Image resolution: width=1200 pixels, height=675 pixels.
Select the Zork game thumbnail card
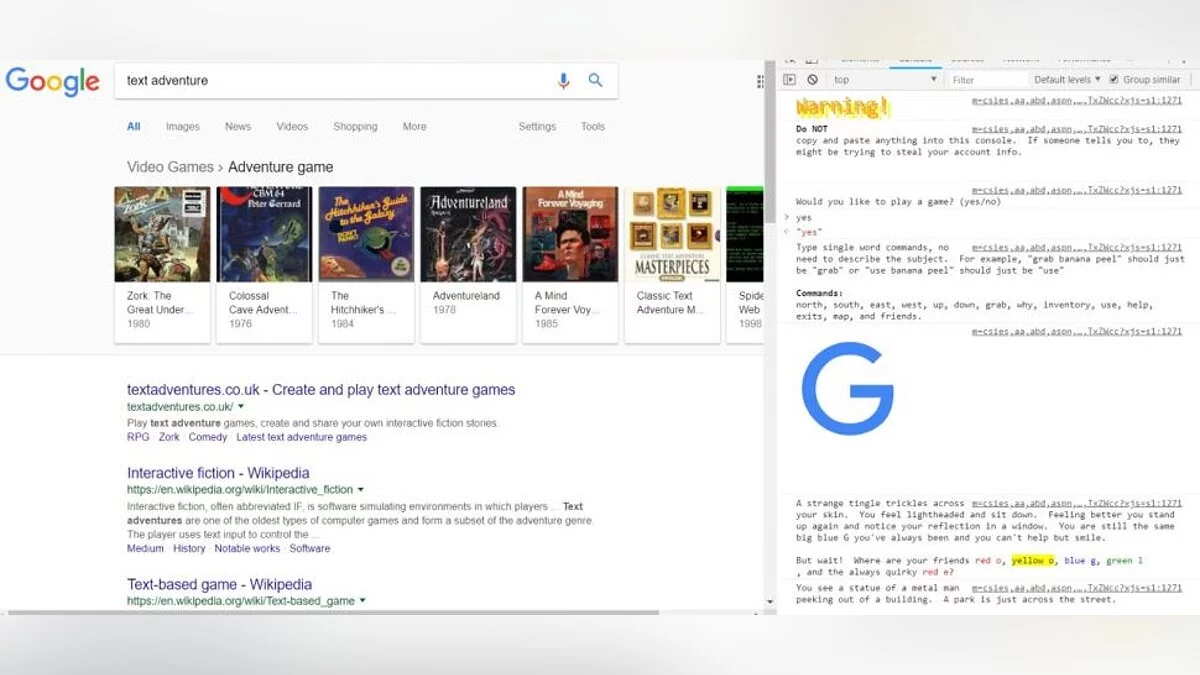[x=162, y=264]
